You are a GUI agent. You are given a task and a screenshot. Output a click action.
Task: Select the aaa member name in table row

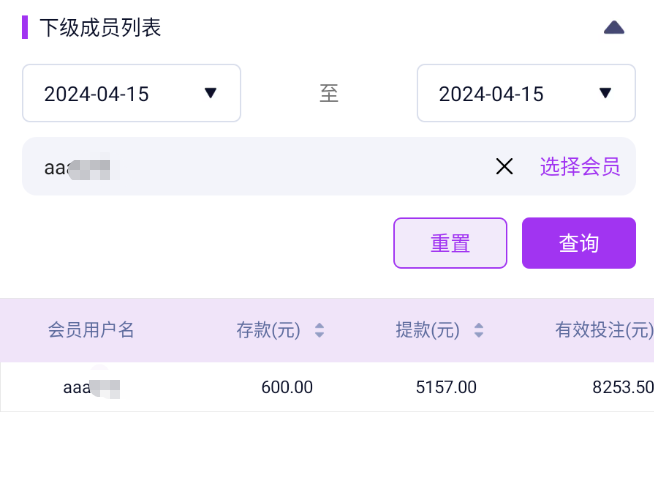91,387
